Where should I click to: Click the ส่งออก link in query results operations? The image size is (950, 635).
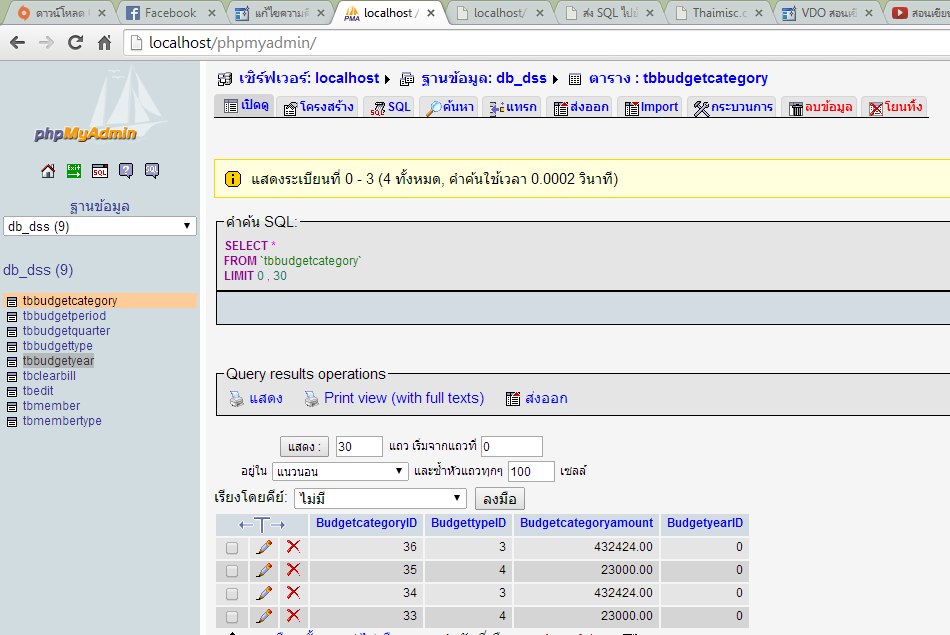tap(546, 399)
